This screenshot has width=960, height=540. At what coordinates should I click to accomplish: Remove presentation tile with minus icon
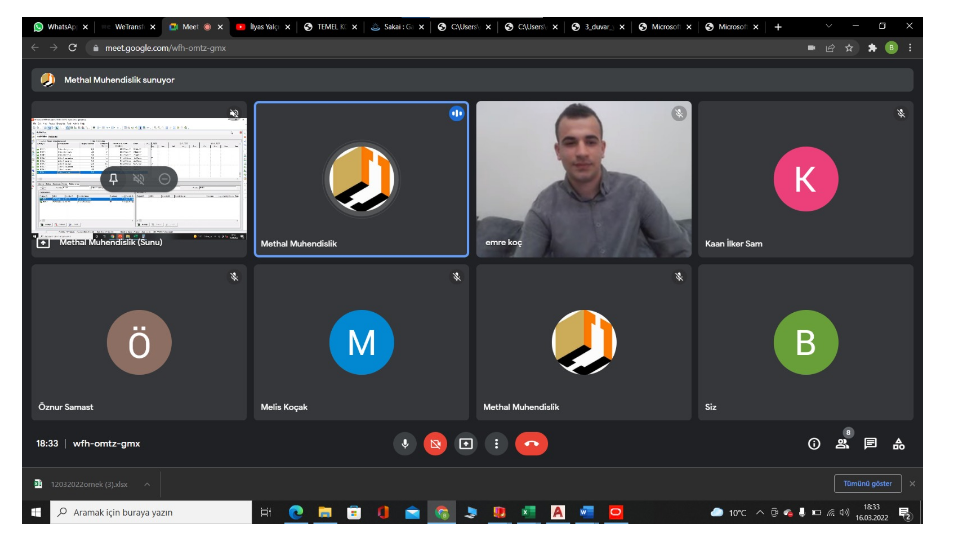(x=165, y=179)
